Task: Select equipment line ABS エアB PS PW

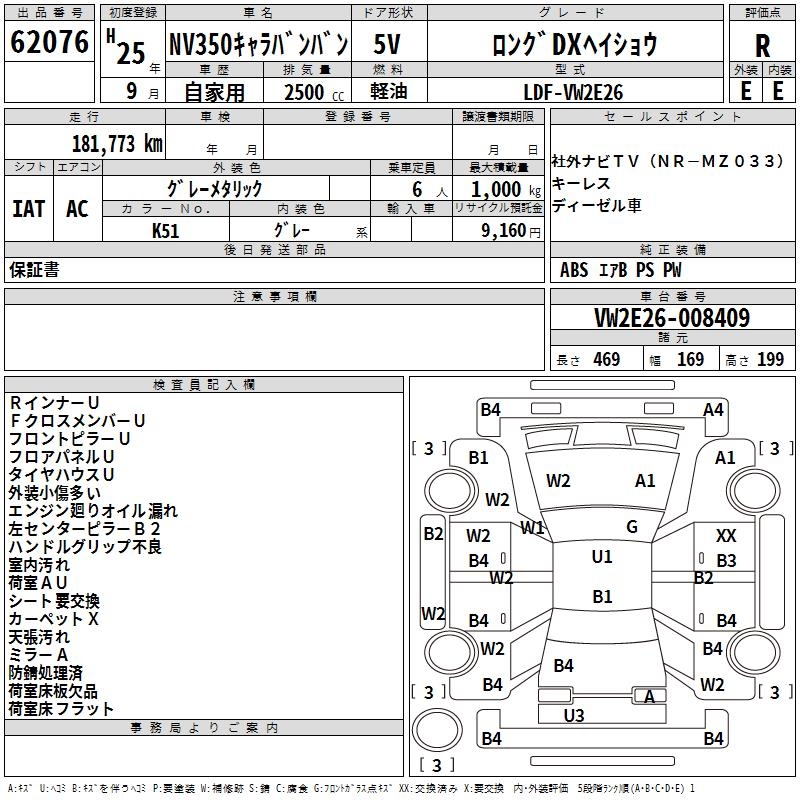Action: pyautogui.click(x=620, y=270)
